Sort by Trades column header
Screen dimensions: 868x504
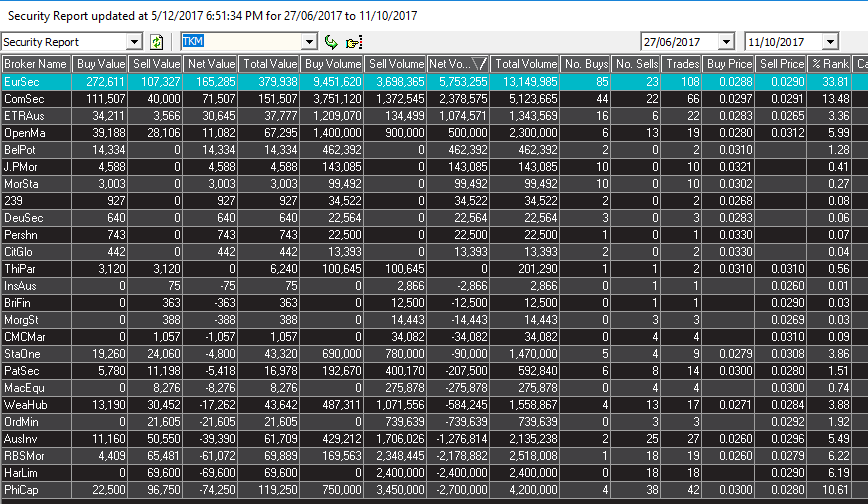point(681,64)
